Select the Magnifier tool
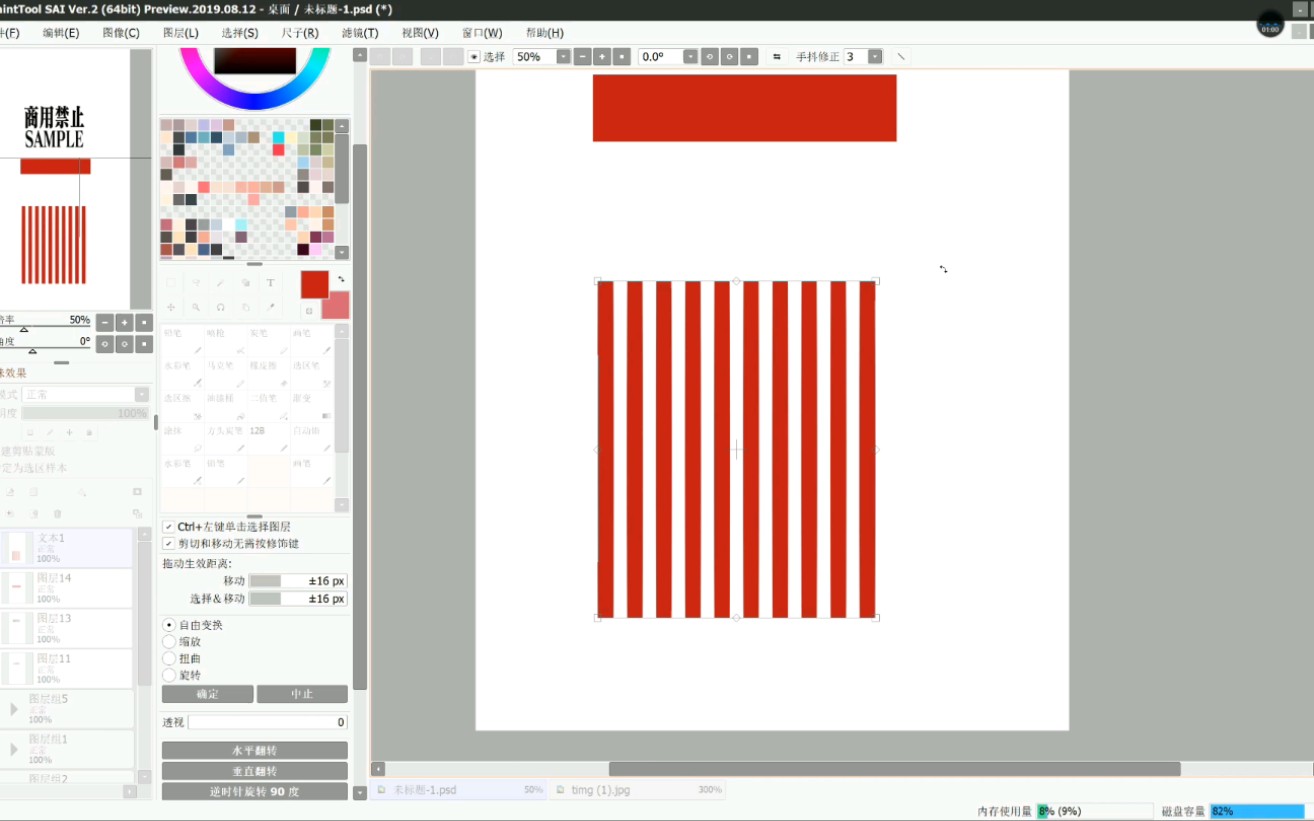The image size is (1314, 821). tap(196, 307)
